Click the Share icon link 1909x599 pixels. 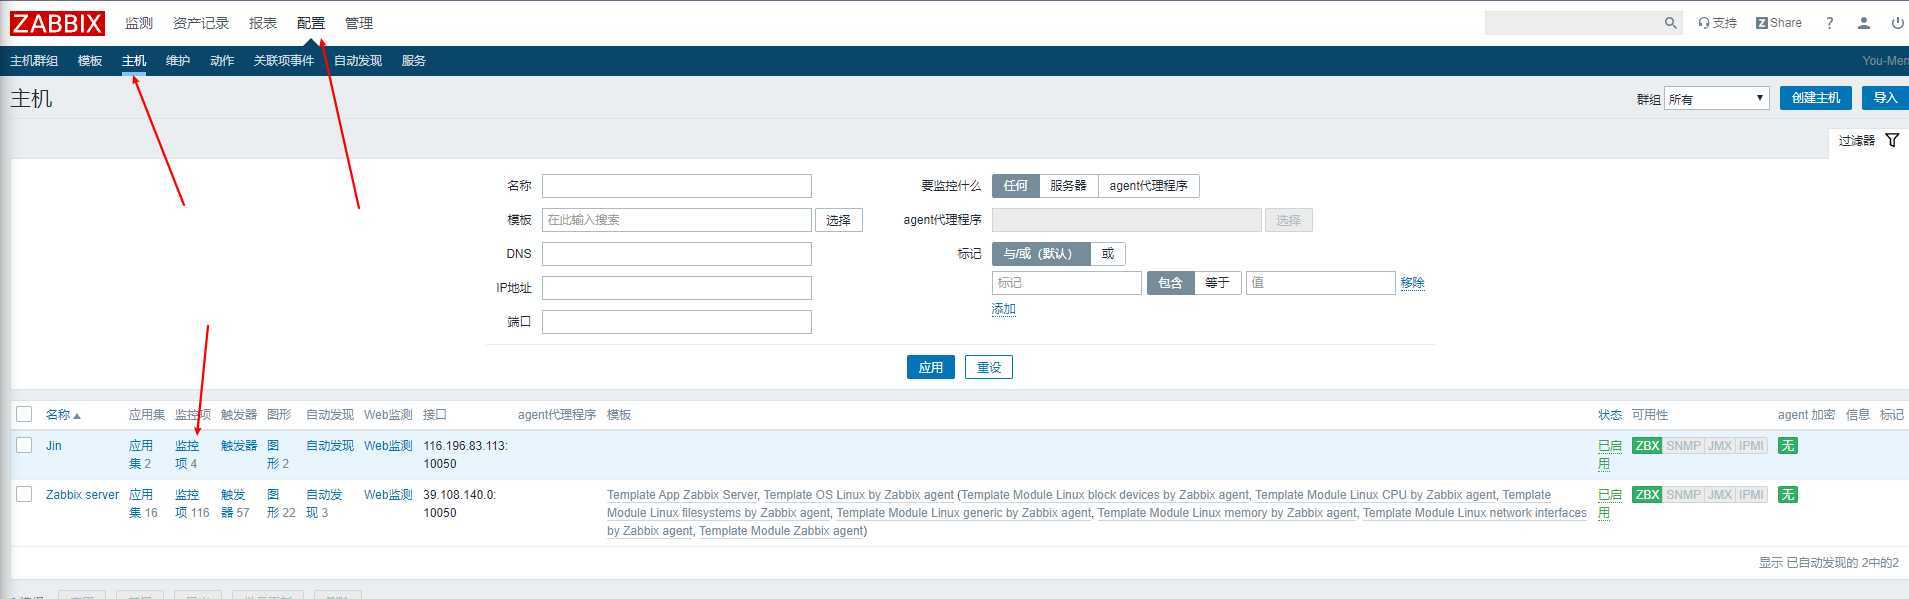click(x=1779, y=23)
